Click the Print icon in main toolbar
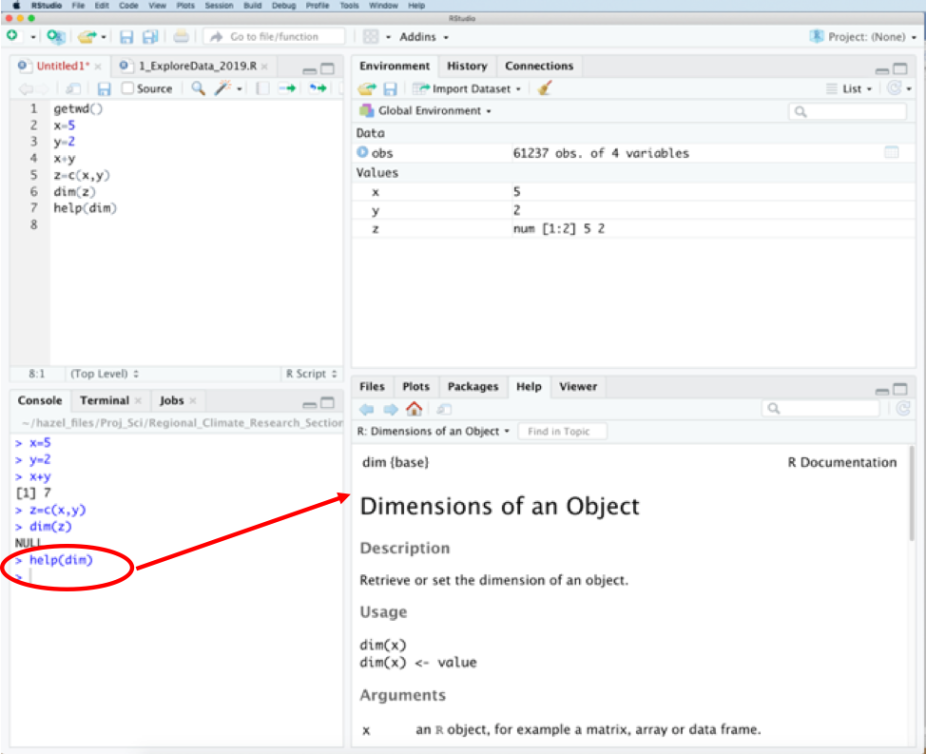Screen dimensions: 926x754 [181, 37]
